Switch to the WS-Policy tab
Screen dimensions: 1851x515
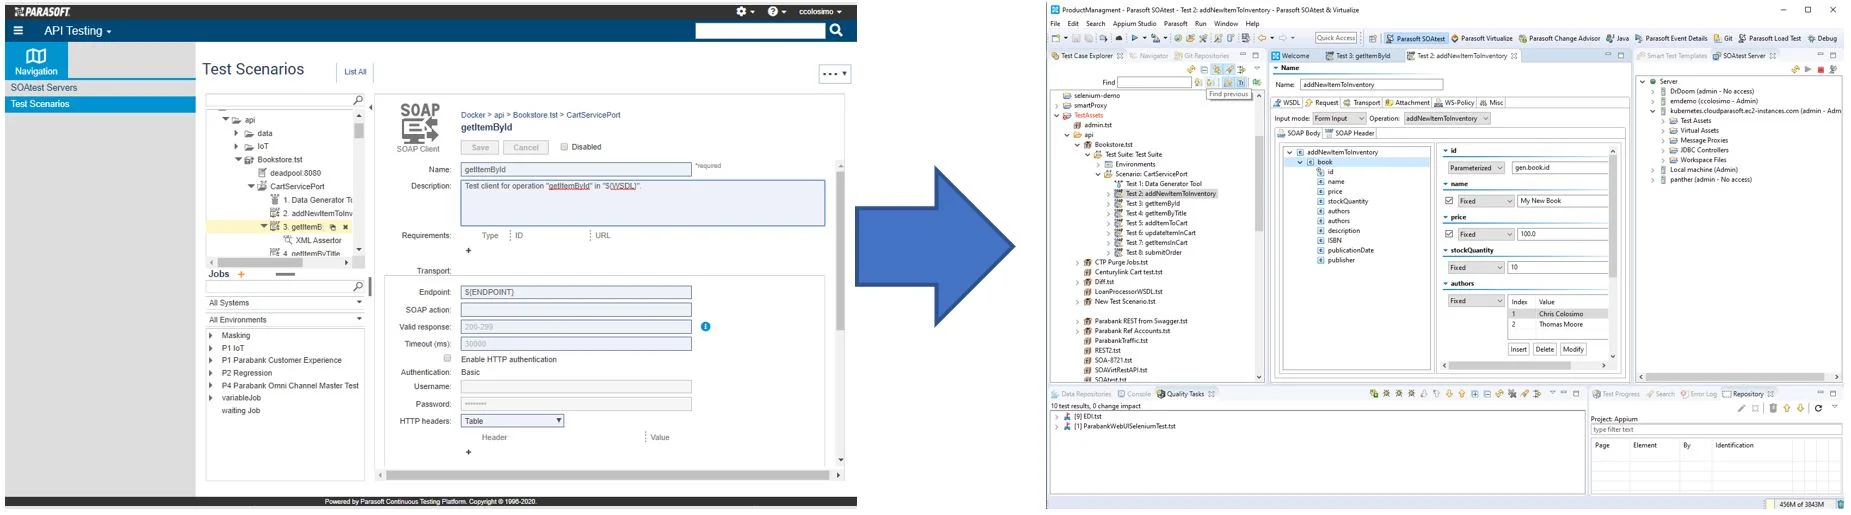(1455, 102)
